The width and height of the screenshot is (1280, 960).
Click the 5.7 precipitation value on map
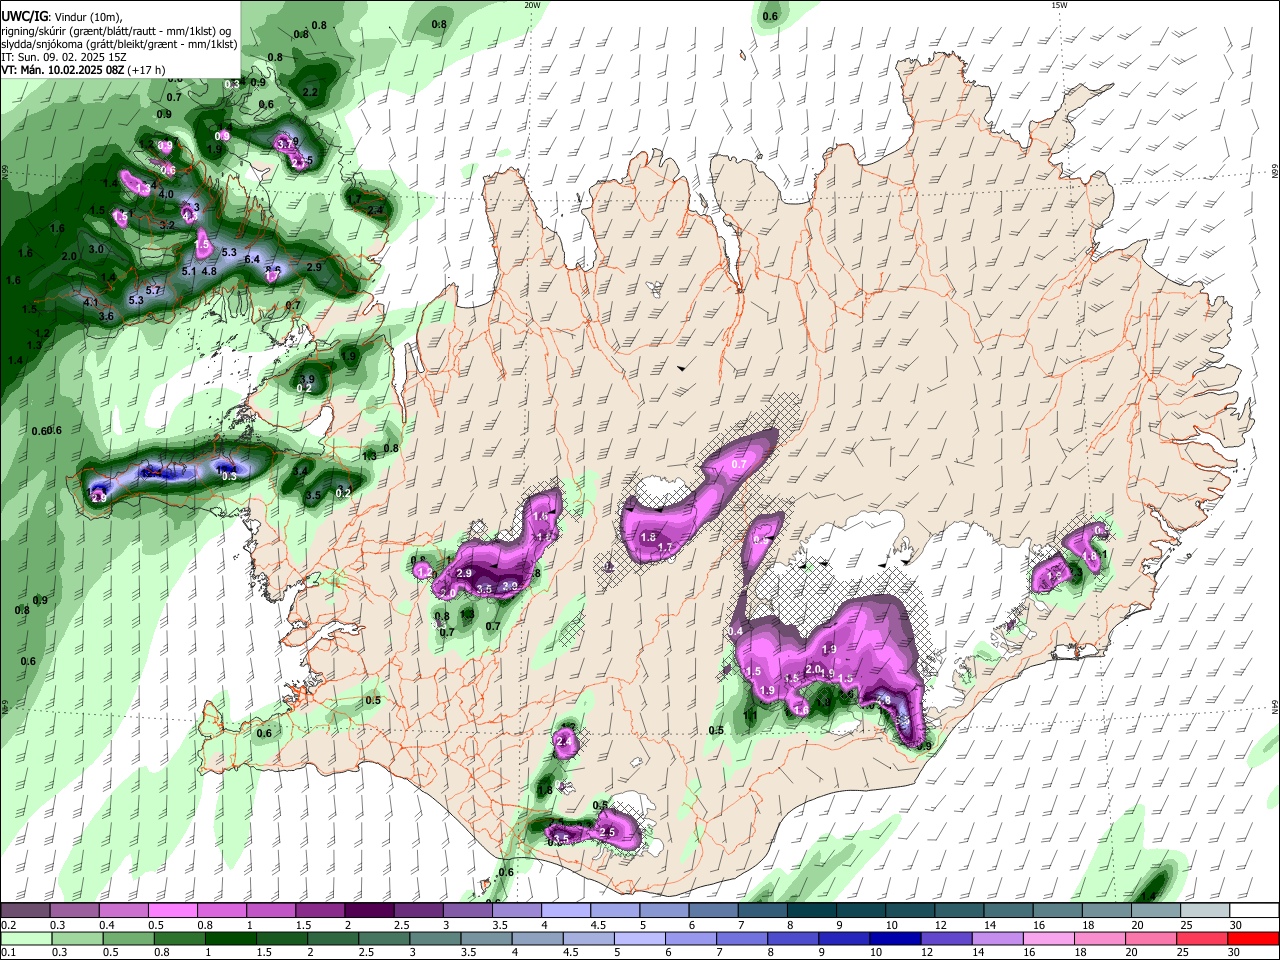click(x=153, y=290)
